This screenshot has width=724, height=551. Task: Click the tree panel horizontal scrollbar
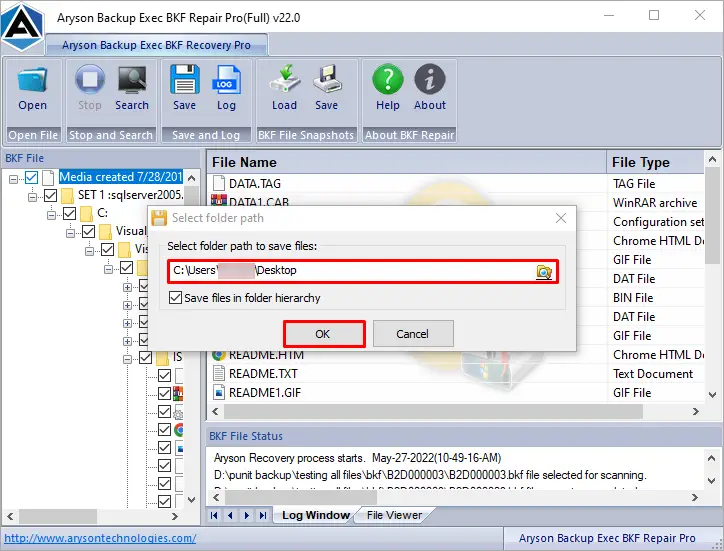click(x=58, y=516)
